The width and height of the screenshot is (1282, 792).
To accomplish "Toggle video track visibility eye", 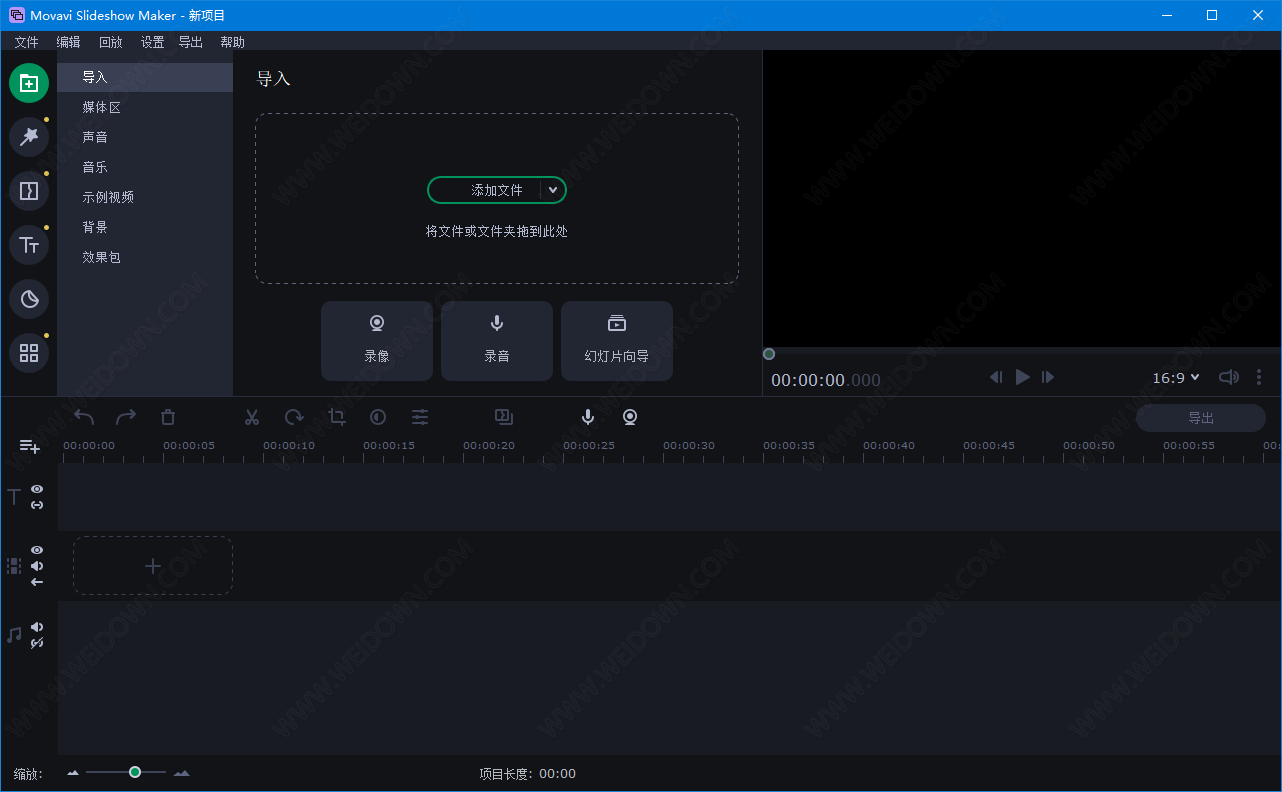I will coord(37,550).
